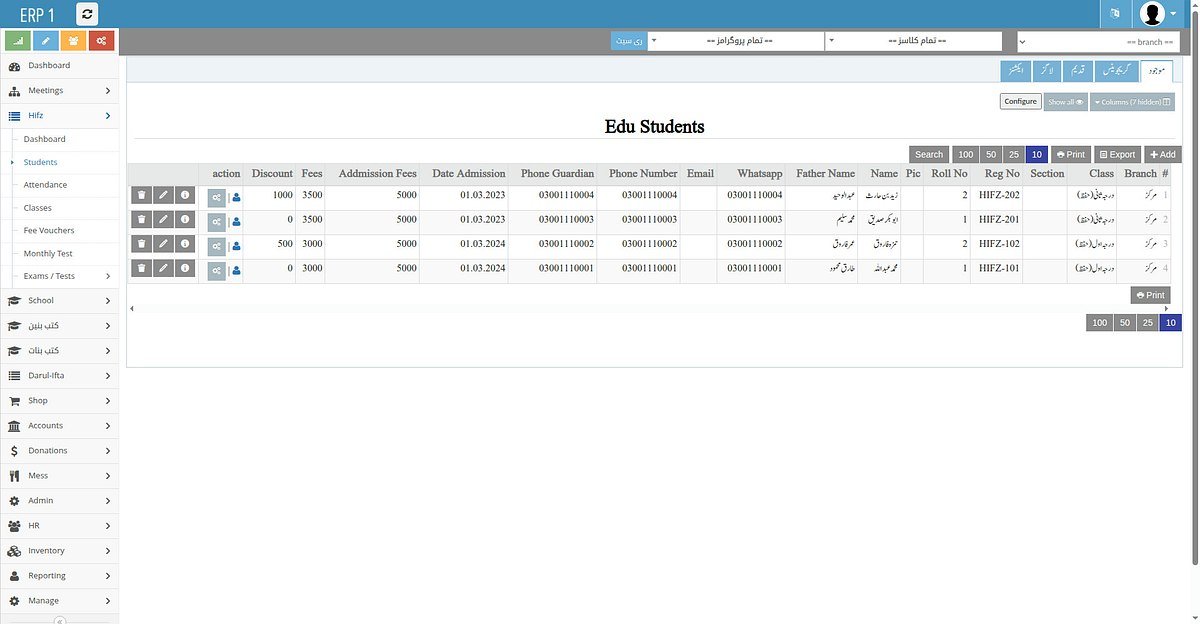Viewport: 1200px width, 625px height.
Task: Switch to the گریجویٹس tab
Action: pos(1117,71)
